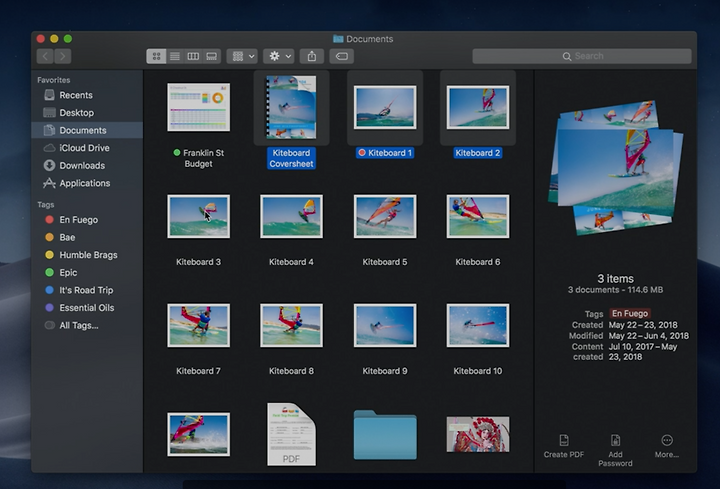Click the En Fuego tag in preview
This screenshot has height=489, width=720.
[x=630, y=313]
